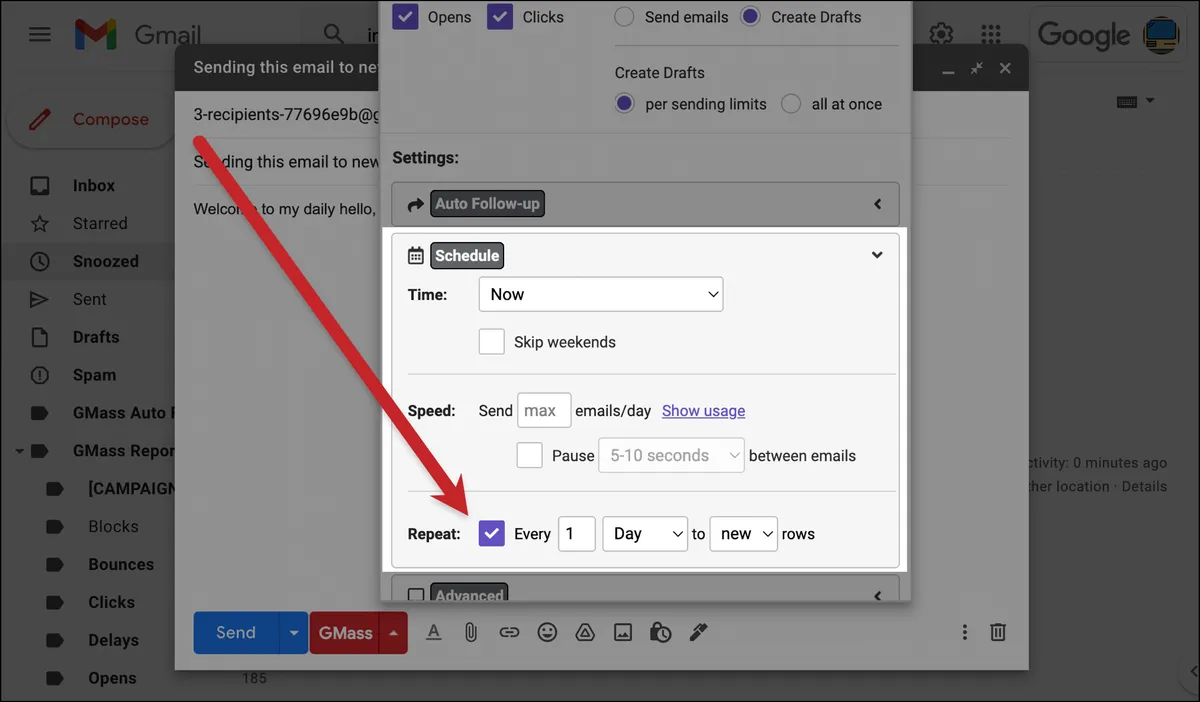Insert emoji icon in compose toolbar
The height and width of the screenshot is (702, 1200).
tap(547, 632)
